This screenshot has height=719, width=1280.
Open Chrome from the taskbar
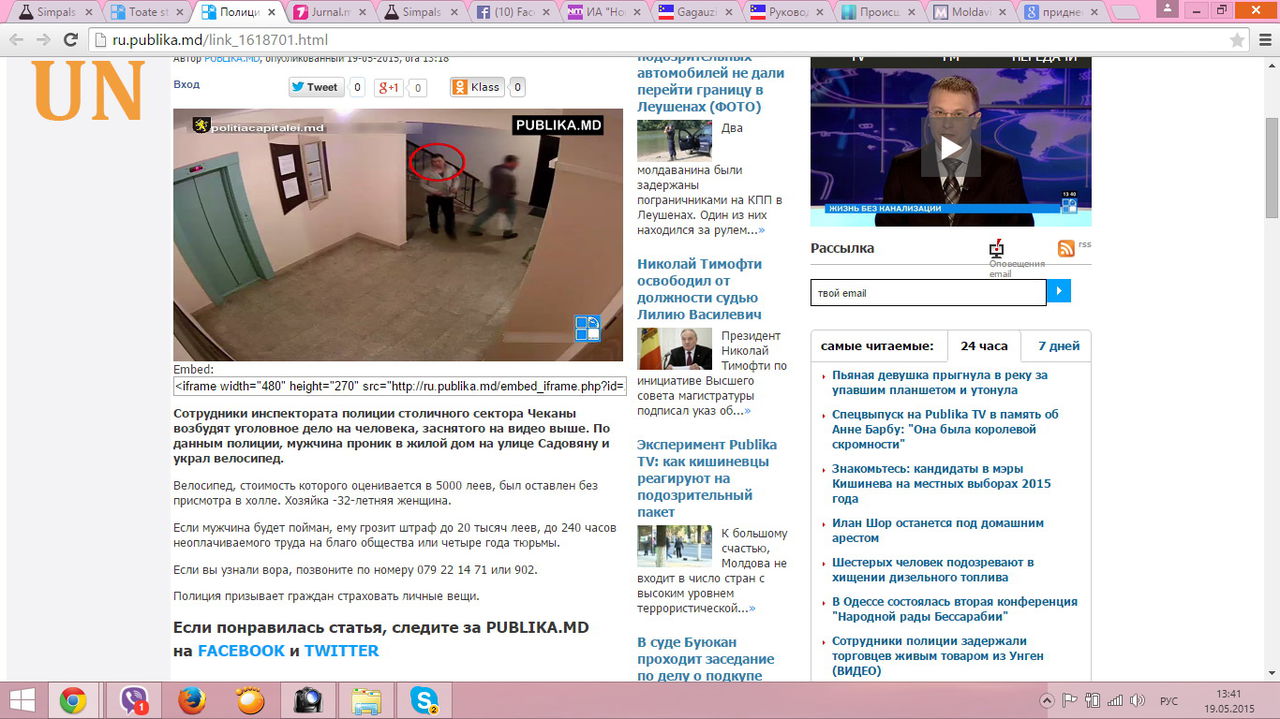click(72, 701)
